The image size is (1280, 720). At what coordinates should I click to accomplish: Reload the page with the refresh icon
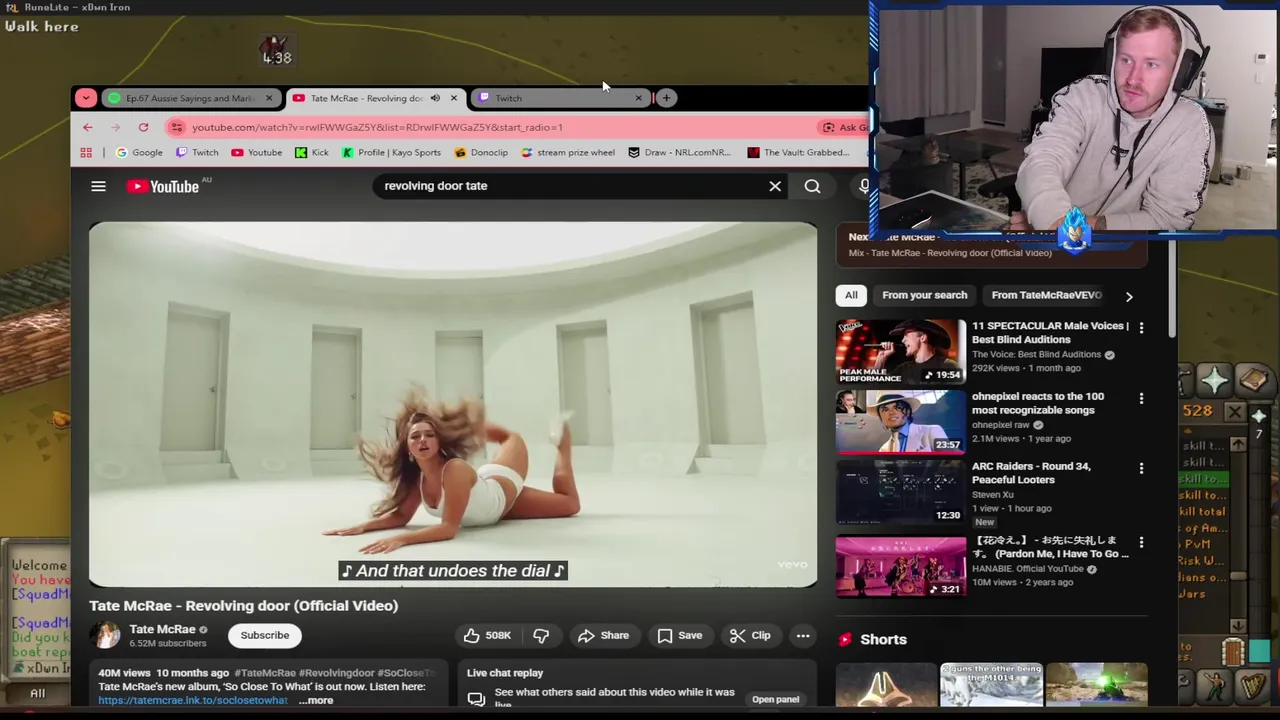pyautogui.click(x=143, y=127)
